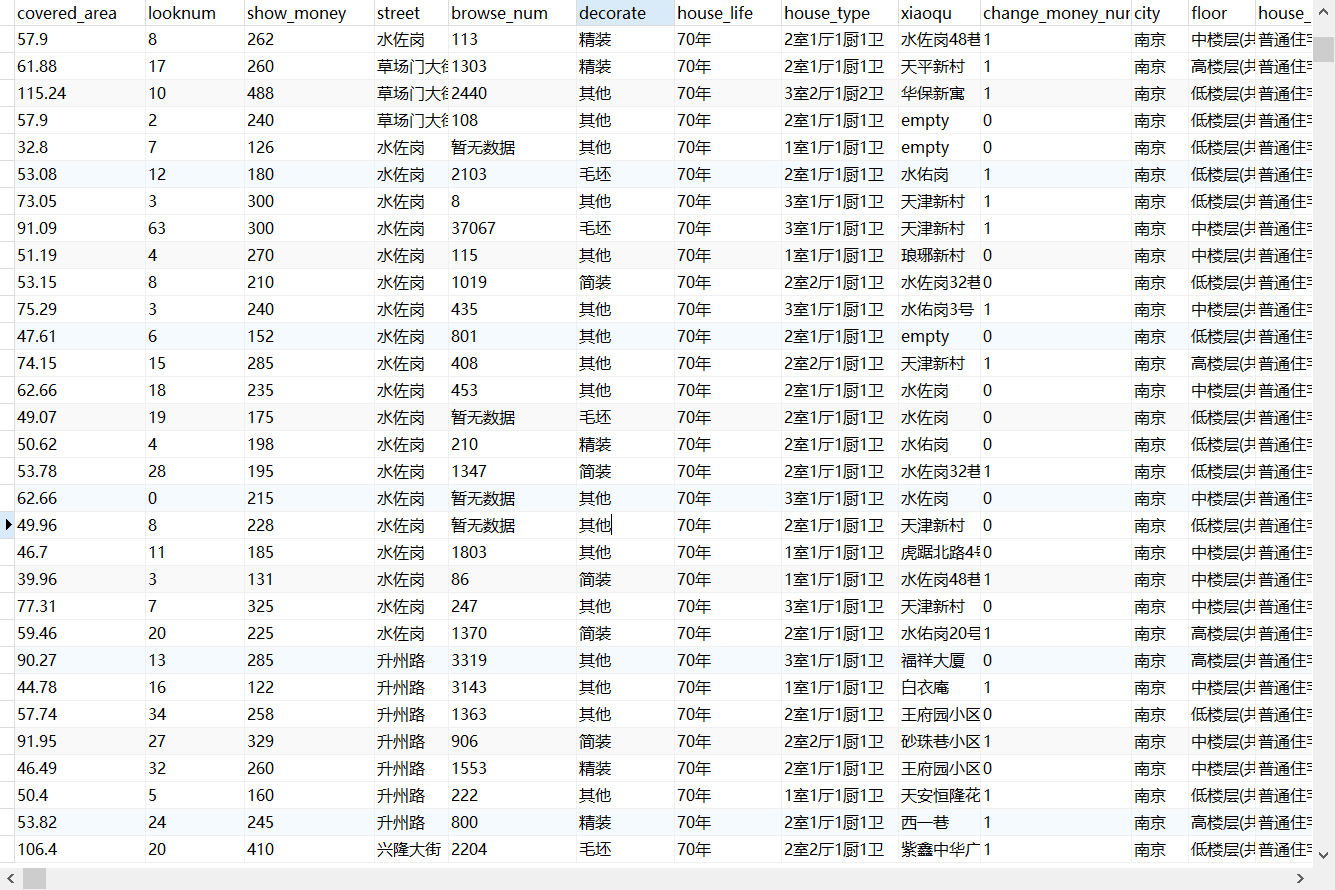The image size is (1335, 890).
Task: Select the xiaoqu cell 西一巷
Action: point(938,822)
